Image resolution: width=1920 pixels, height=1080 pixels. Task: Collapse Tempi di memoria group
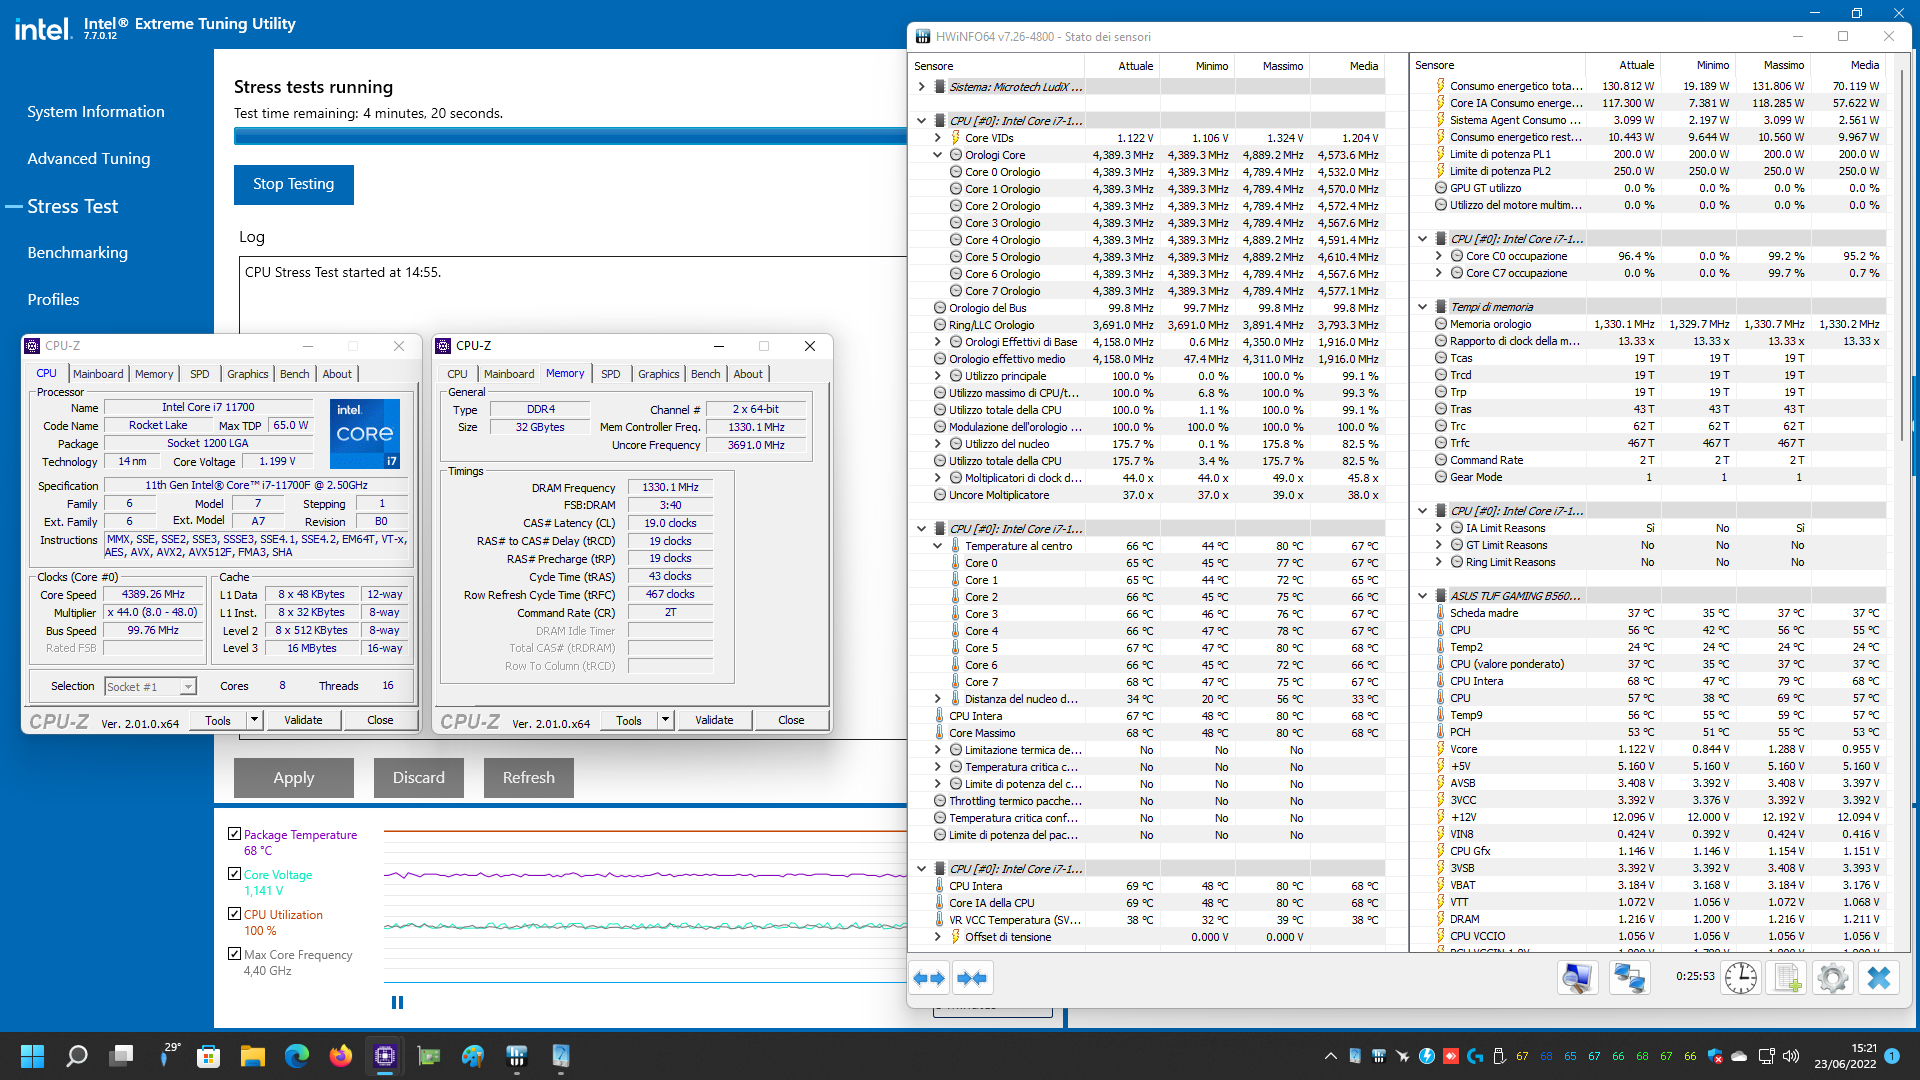[1422, 307]
